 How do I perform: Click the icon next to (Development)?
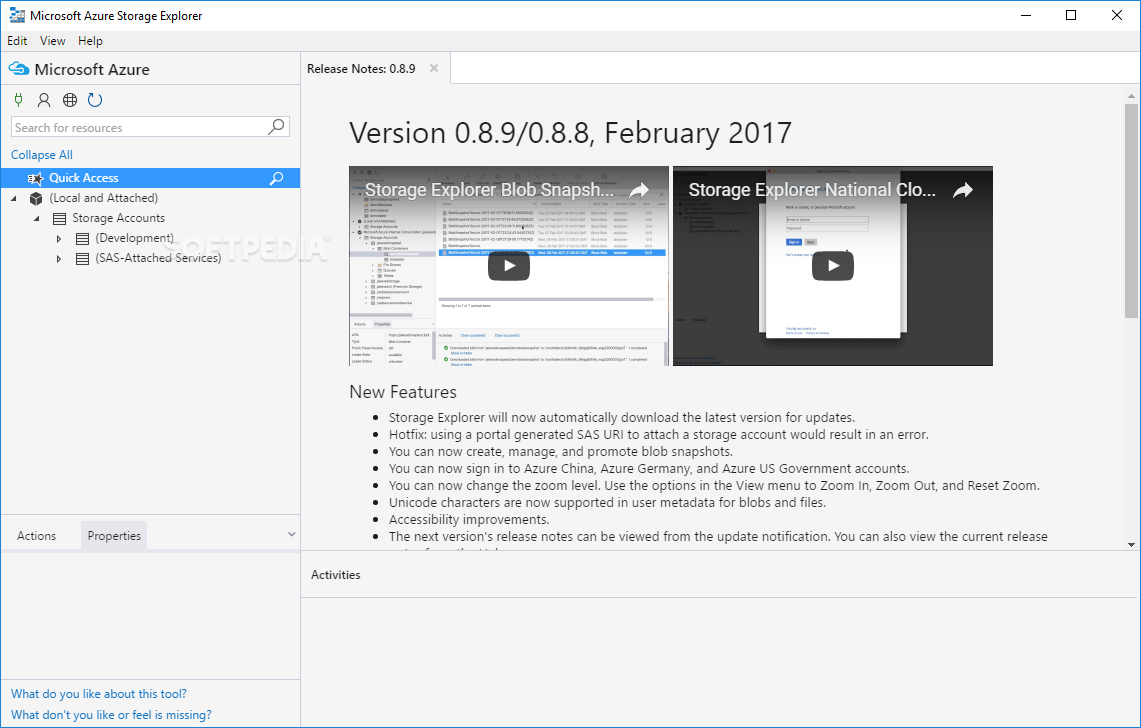tap(82, 238)
